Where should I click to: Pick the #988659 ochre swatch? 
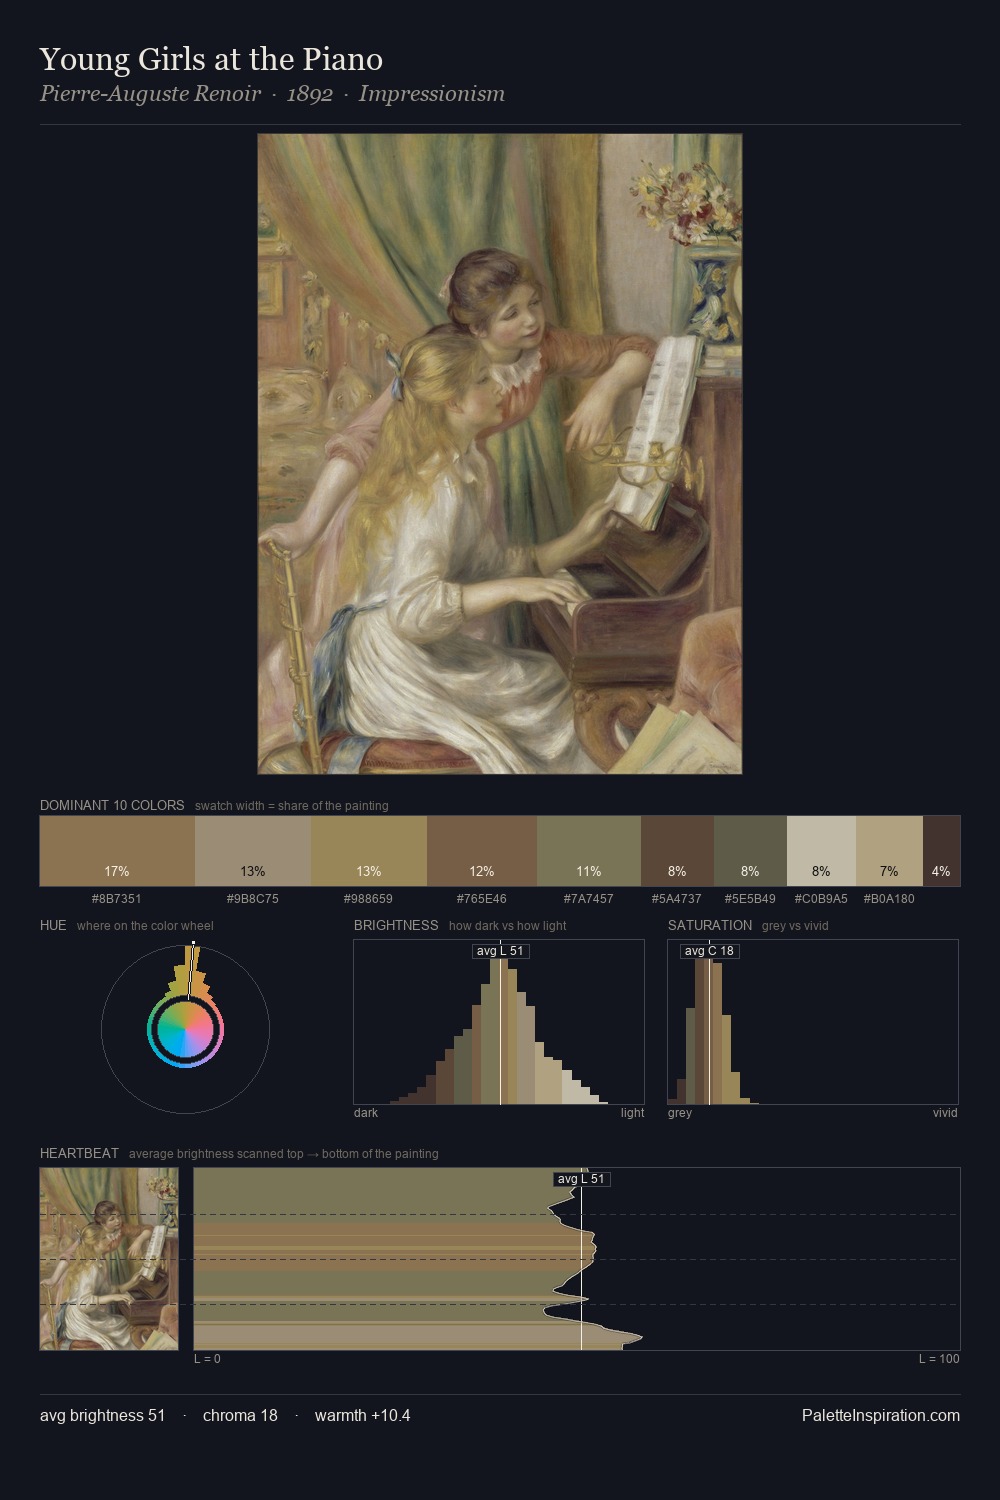pos(369,851)
